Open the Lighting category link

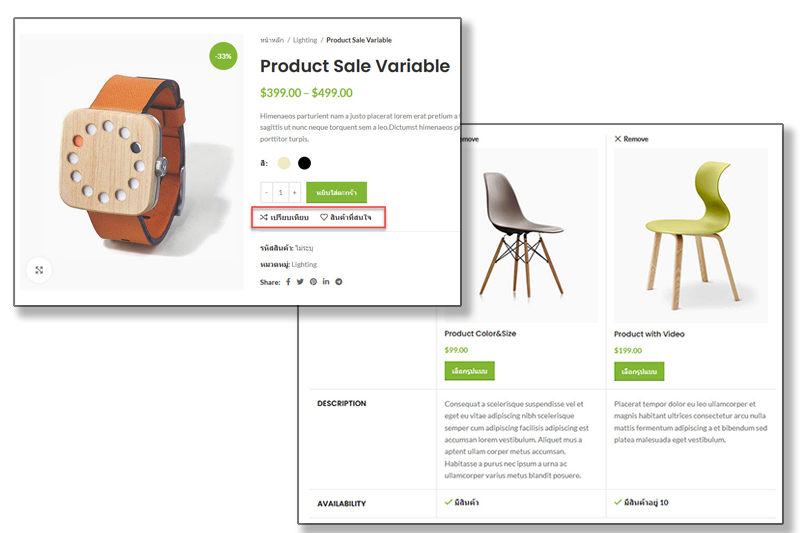click(304, 264)
